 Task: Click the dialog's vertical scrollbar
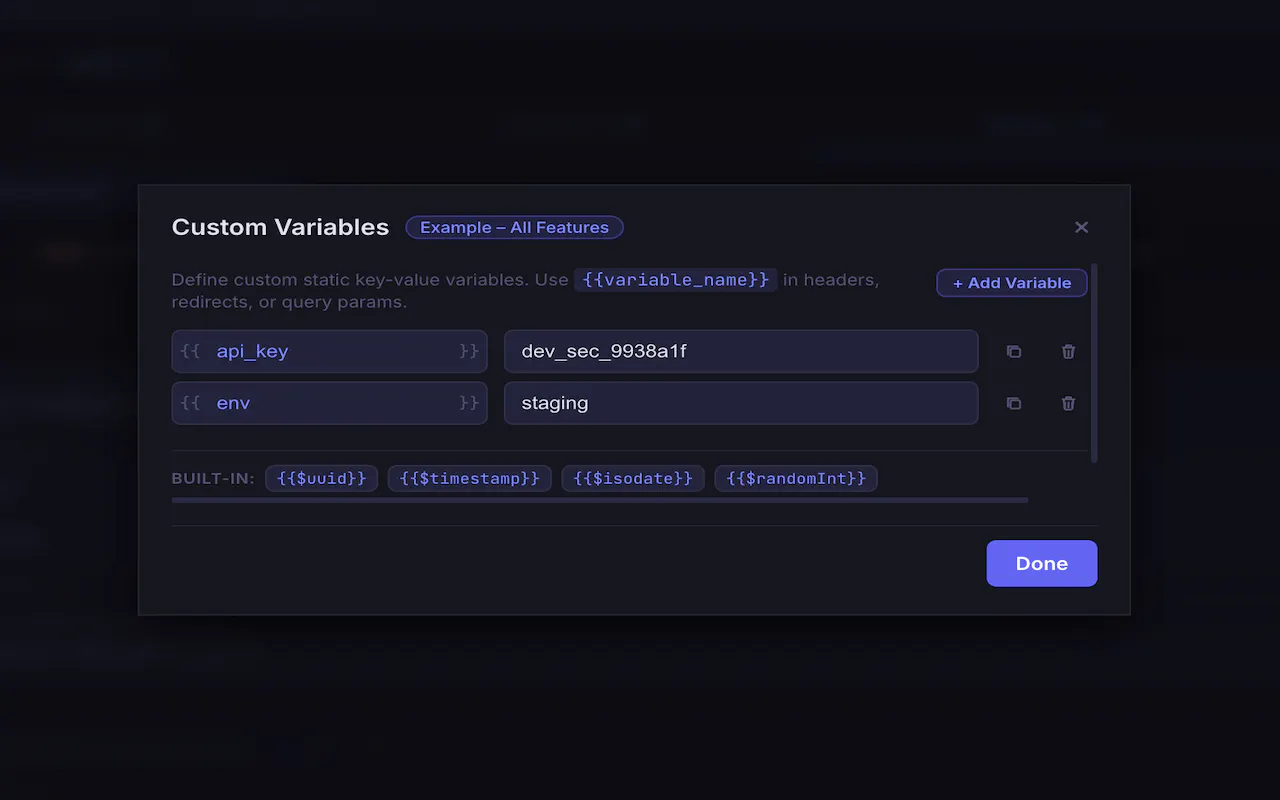click(1094, 363)
